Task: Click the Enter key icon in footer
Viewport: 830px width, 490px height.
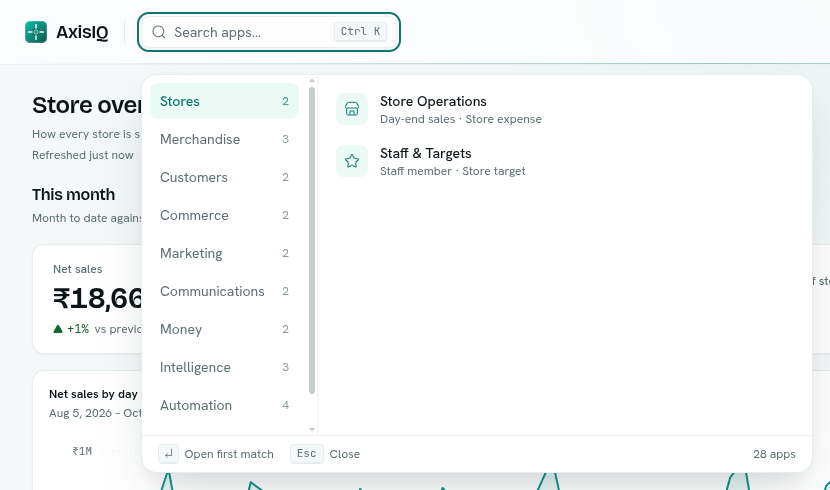Action: point(168,454)
